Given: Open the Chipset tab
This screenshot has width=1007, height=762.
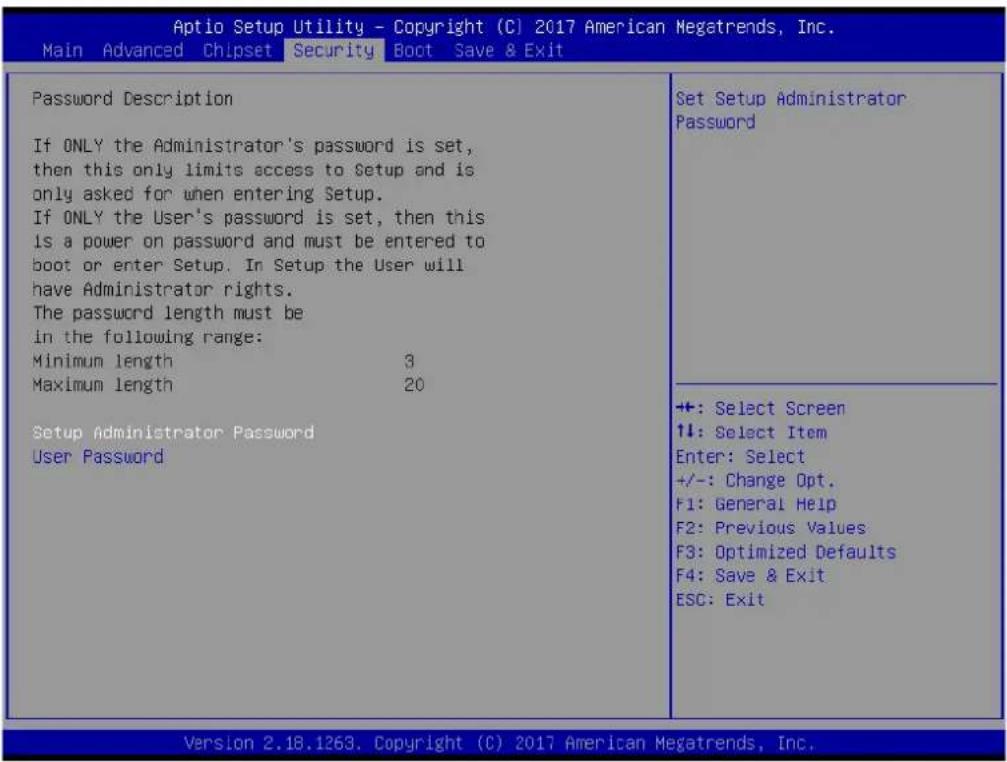Looking at the screenshot, I should [x=237, y=51].
